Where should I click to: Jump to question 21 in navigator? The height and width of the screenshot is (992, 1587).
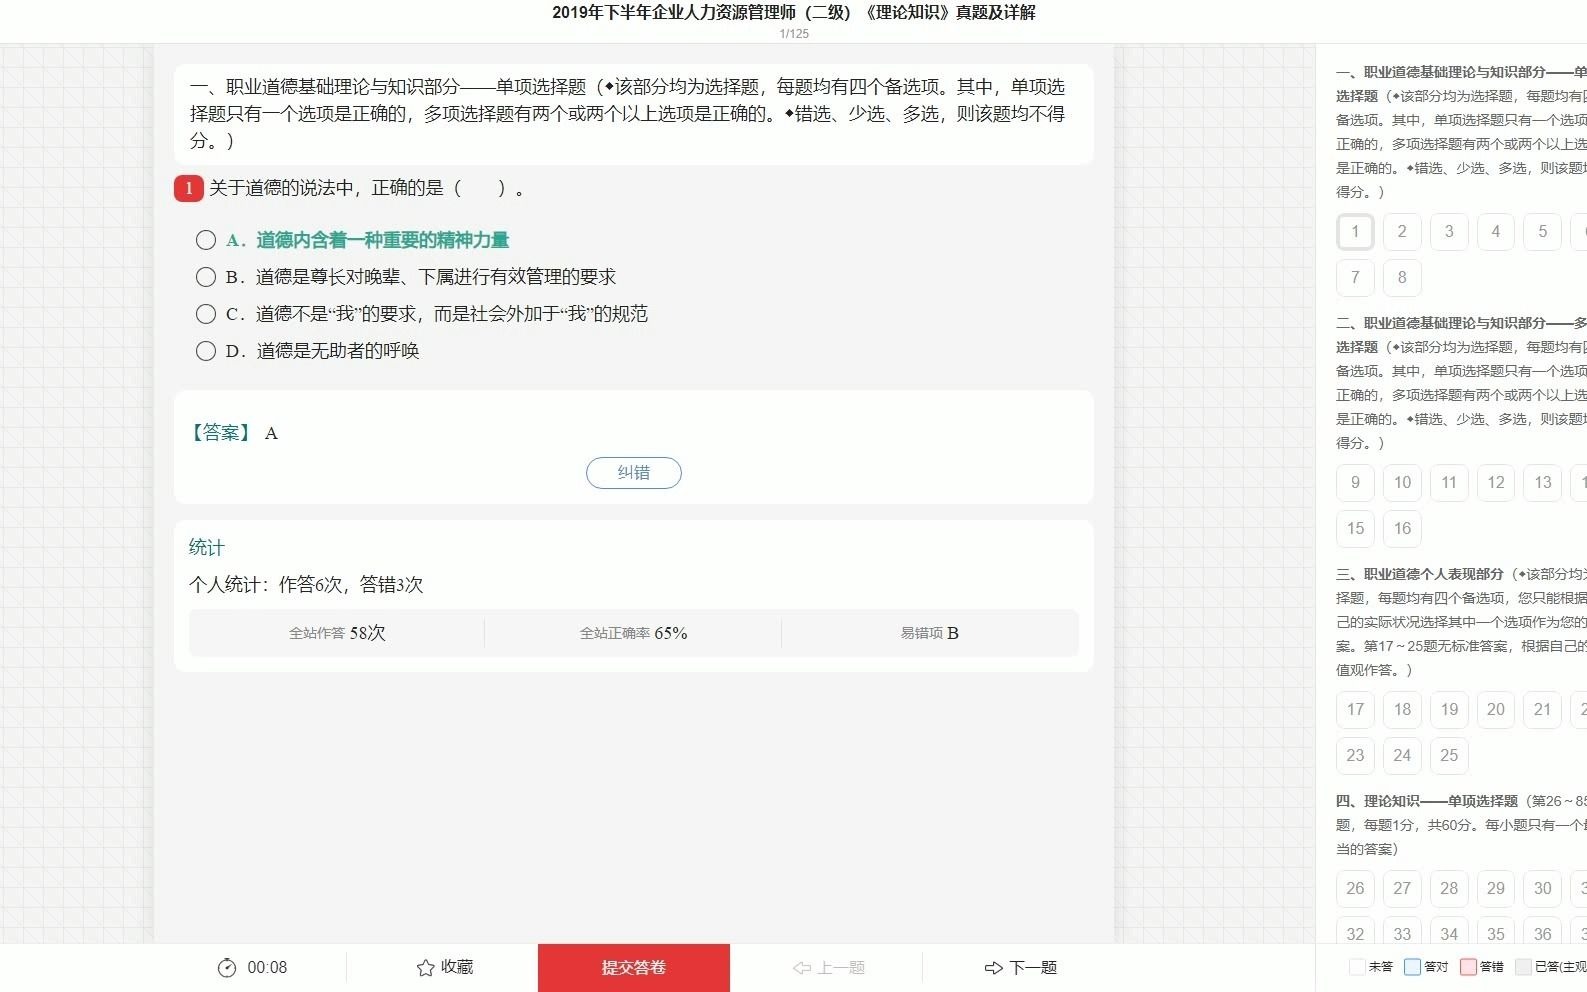click(x=1543, y=710)
